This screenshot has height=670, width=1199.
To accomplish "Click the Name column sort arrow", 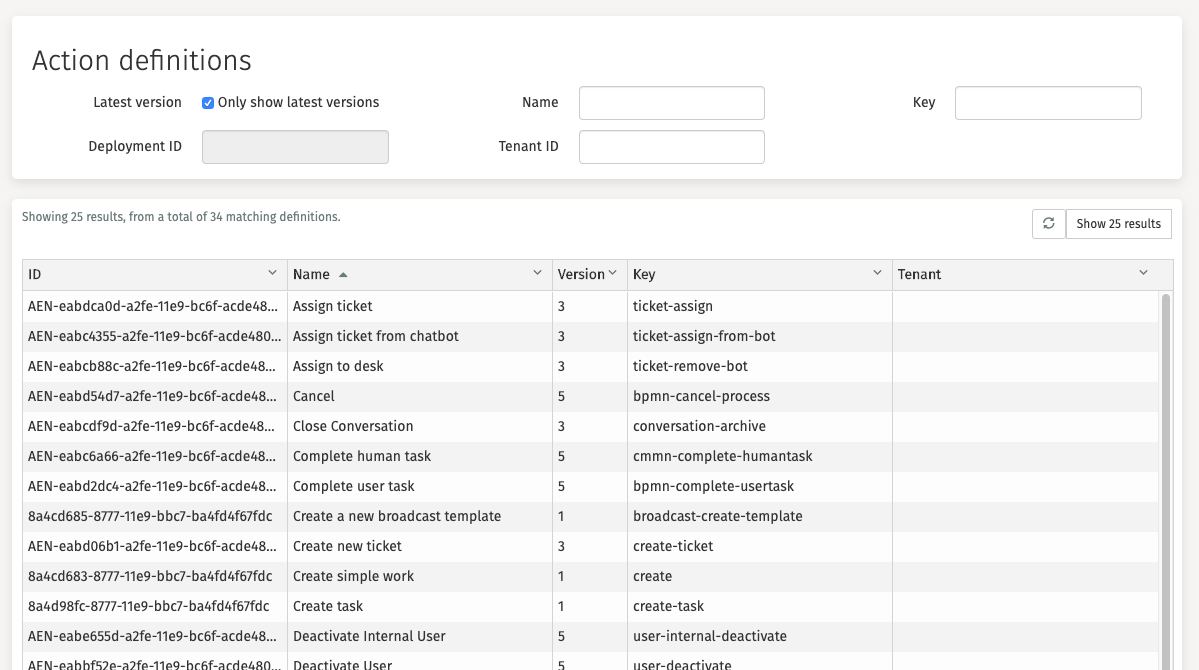I will (343, 275).
